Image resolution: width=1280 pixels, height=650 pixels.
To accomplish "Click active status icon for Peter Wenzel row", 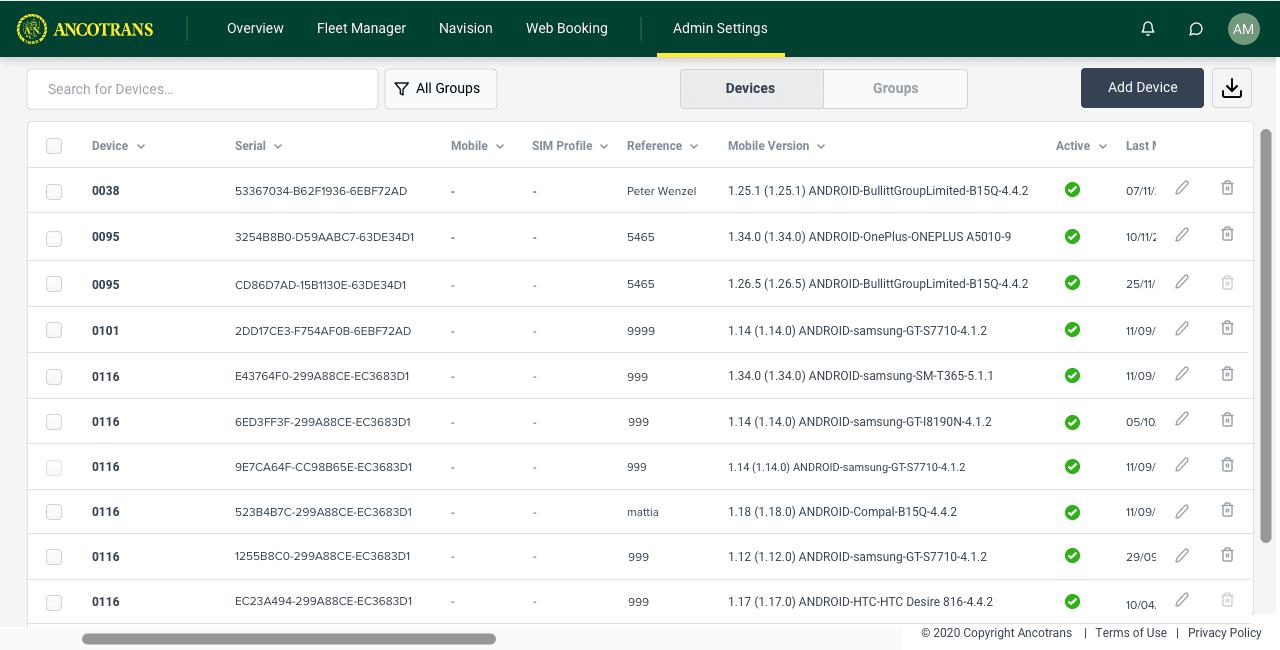I will pos(1072,190).
